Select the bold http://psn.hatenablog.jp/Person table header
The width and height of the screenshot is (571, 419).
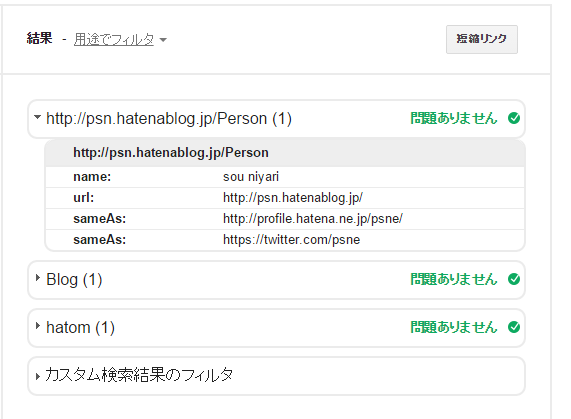coord(171,153)
